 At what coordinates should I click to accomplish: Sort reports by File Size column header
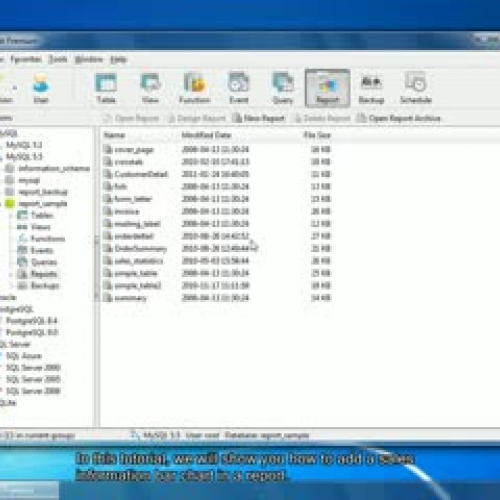(x=317, y=135)
